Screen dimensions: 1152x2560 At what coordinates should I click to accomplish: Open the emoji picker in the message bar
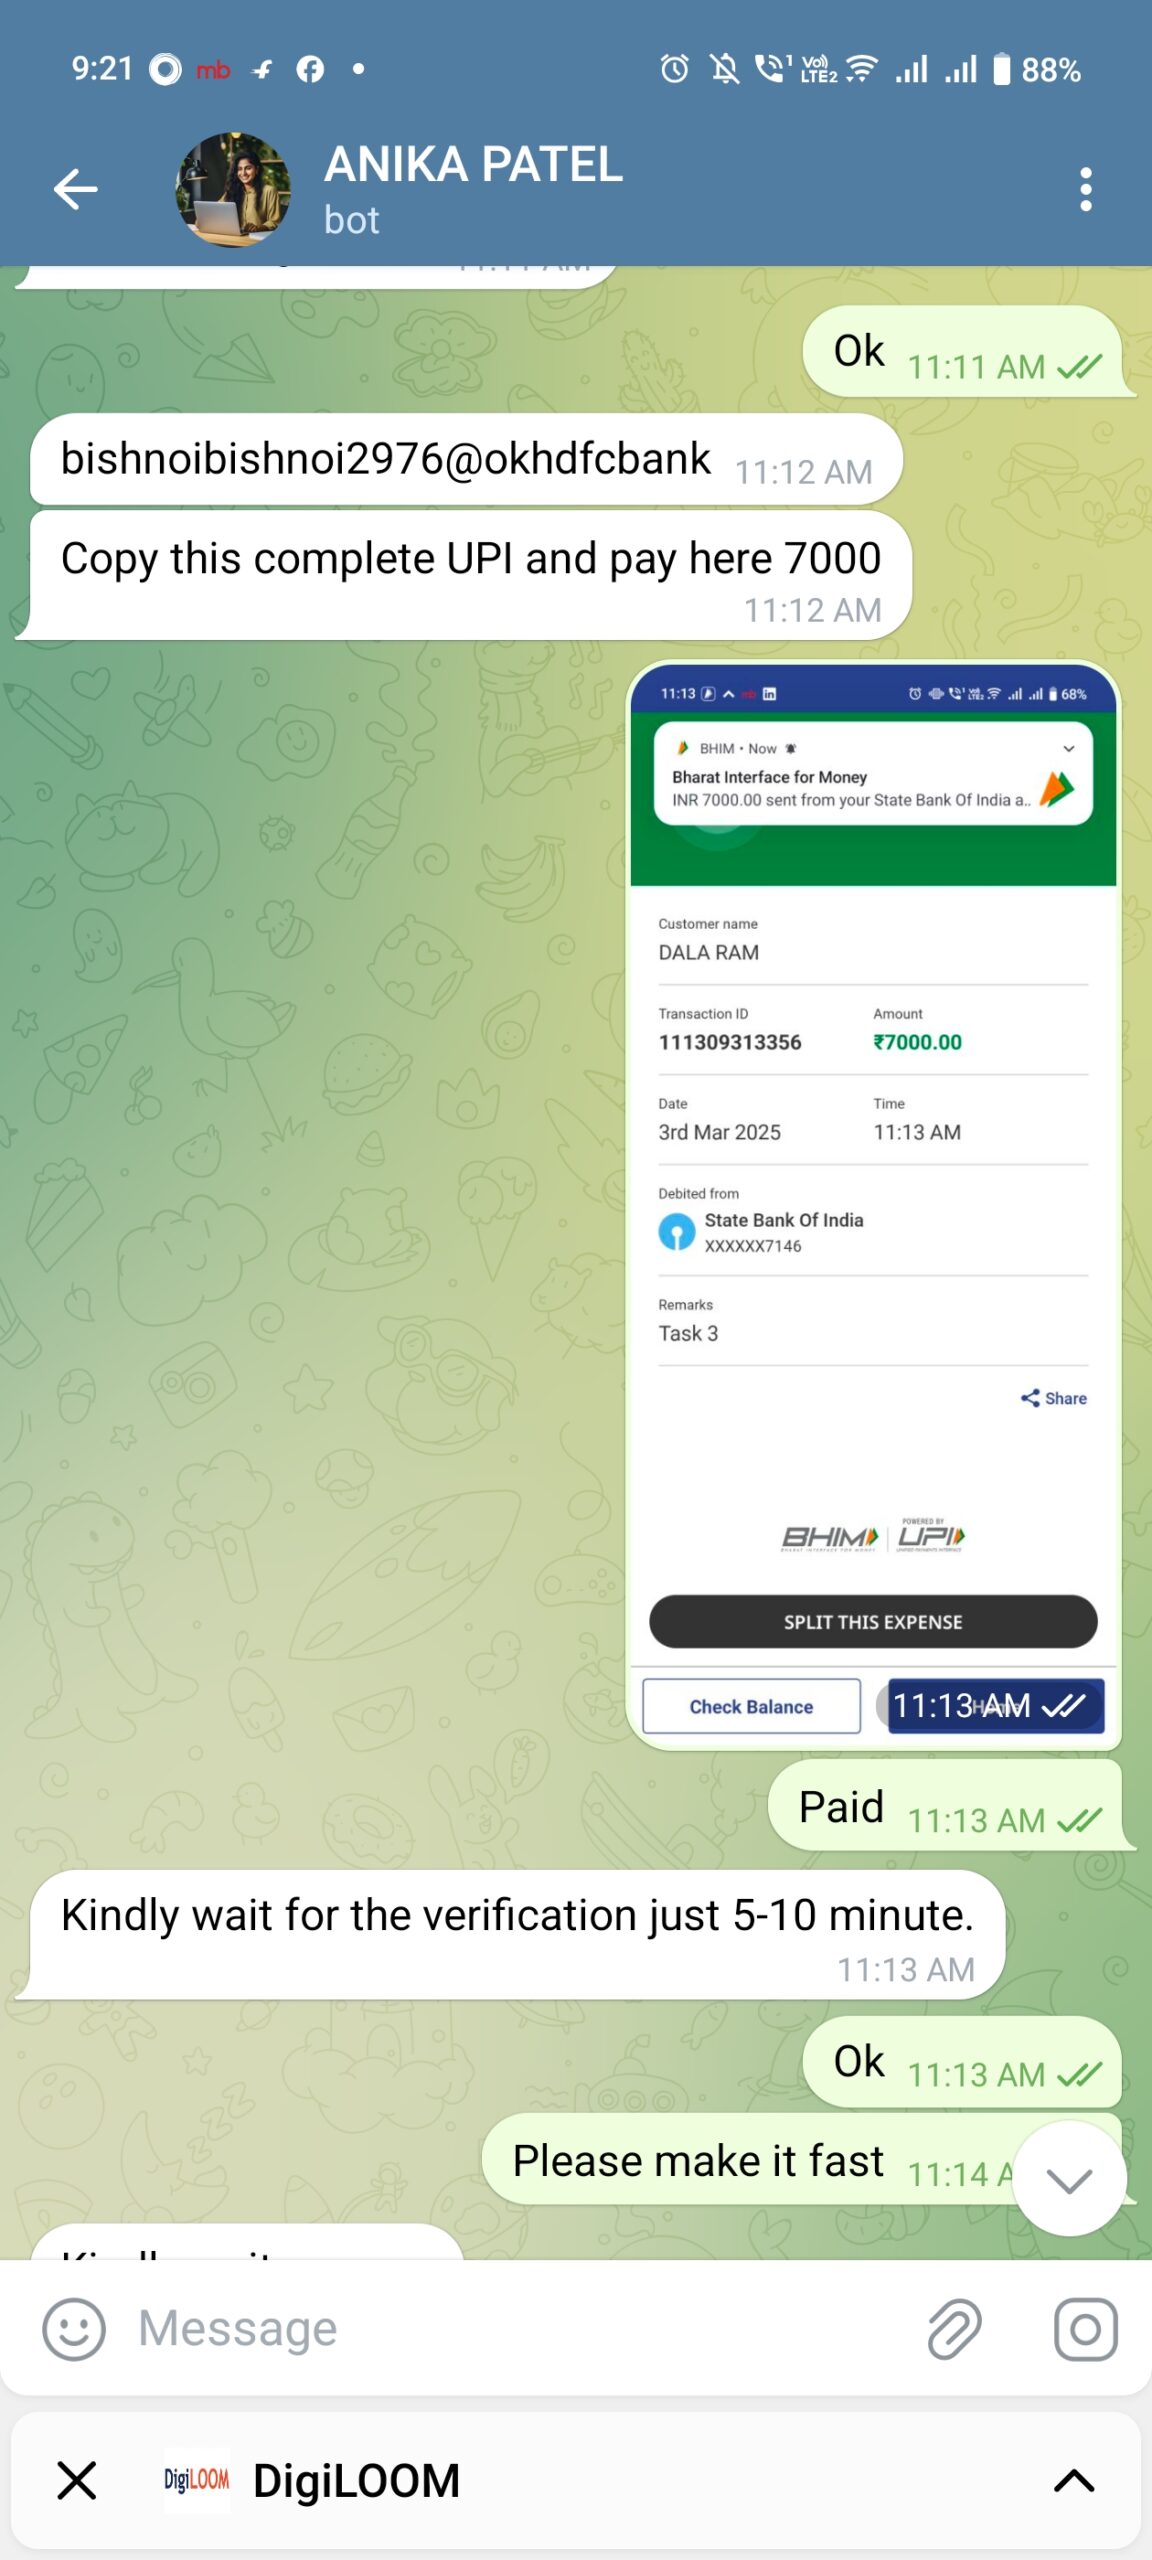(73, 2329)
